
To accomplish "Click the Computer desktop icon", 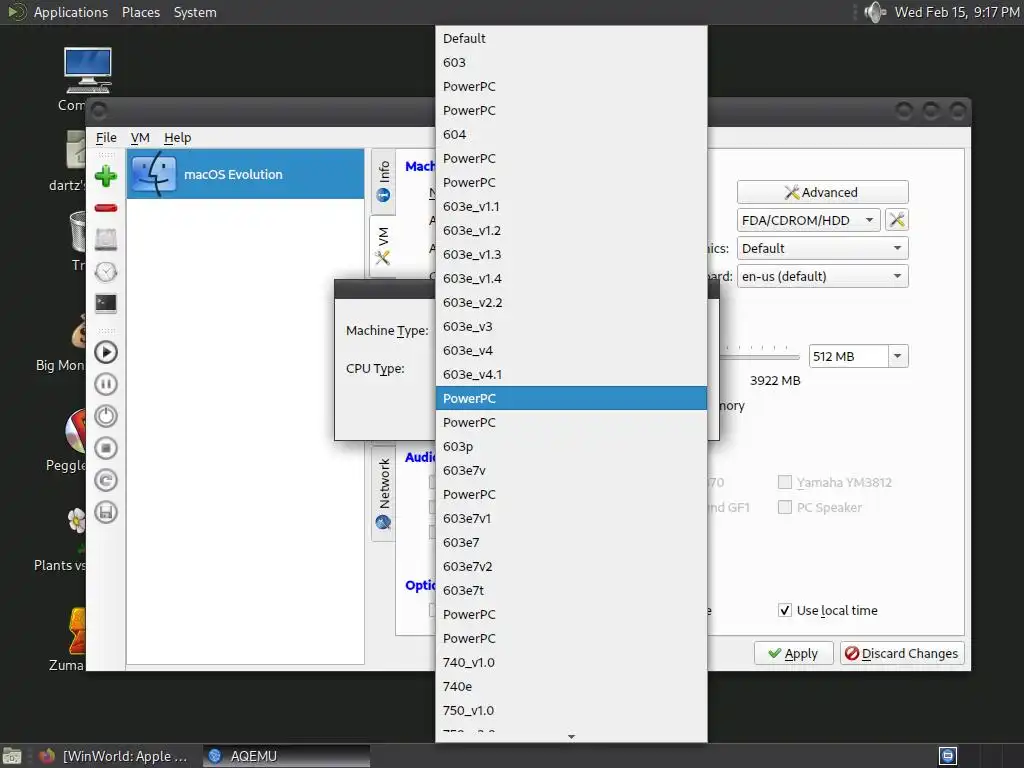I will tap(87, 71).
